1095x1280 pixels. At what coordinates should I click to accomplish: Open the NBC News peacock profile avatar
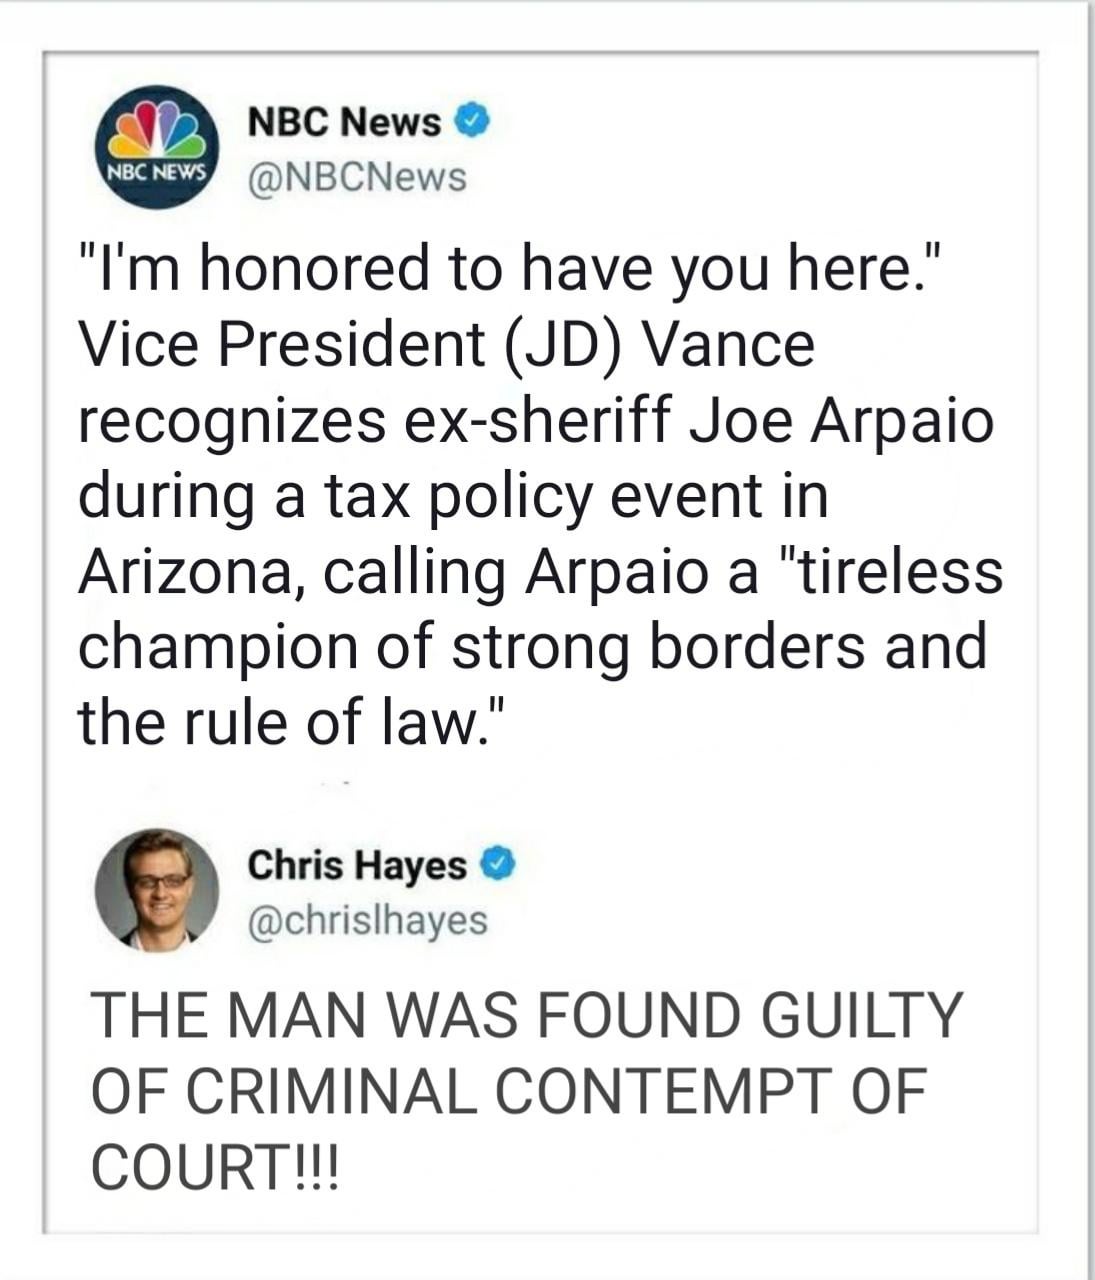pyautogui.click(x=156, y=147)
